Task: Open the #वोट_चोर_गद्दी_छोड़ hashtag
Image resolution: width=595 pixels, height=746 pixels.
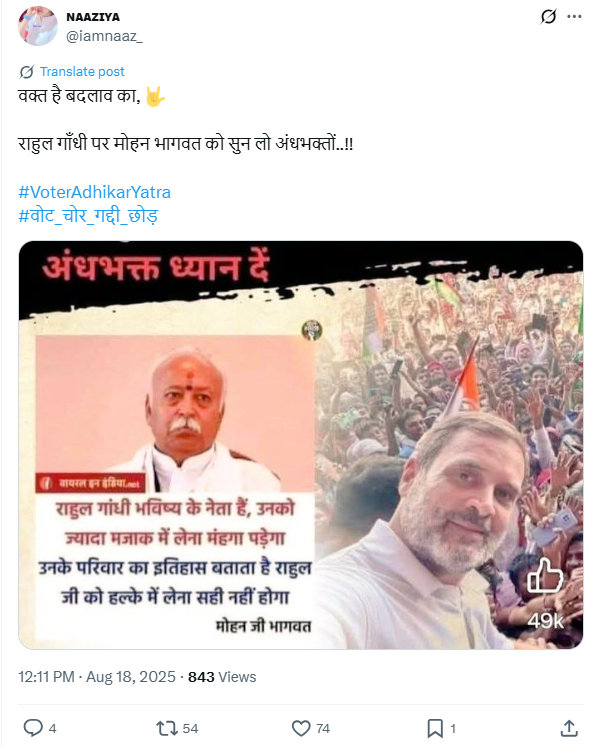Action: [88, 216]
